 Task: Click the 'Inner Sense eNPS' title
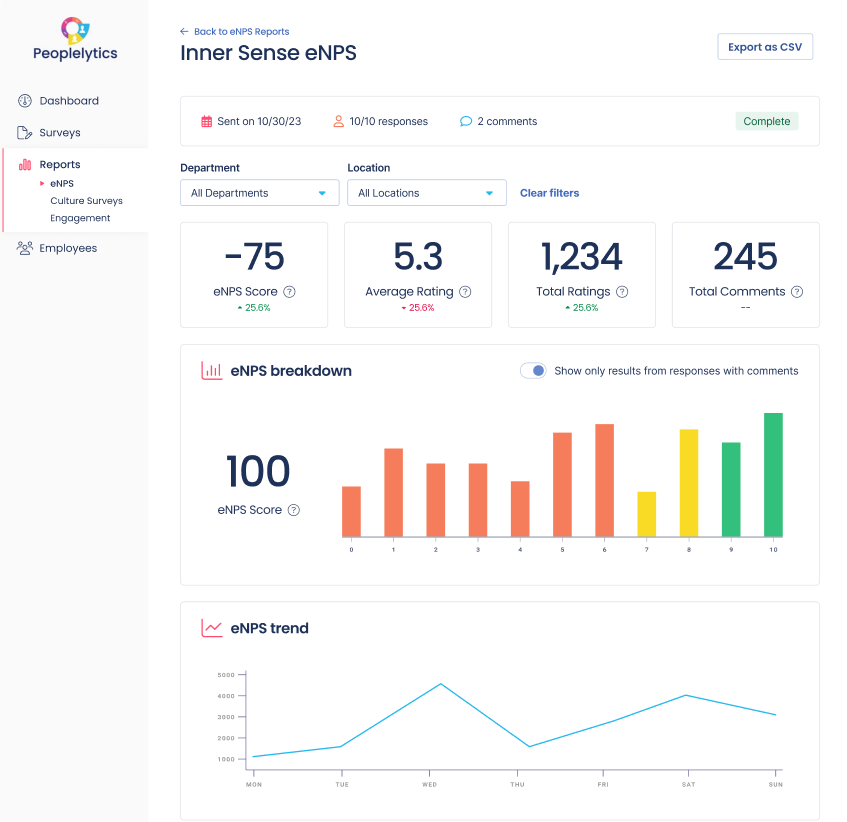pyautogui.click(x=268, y=53)
